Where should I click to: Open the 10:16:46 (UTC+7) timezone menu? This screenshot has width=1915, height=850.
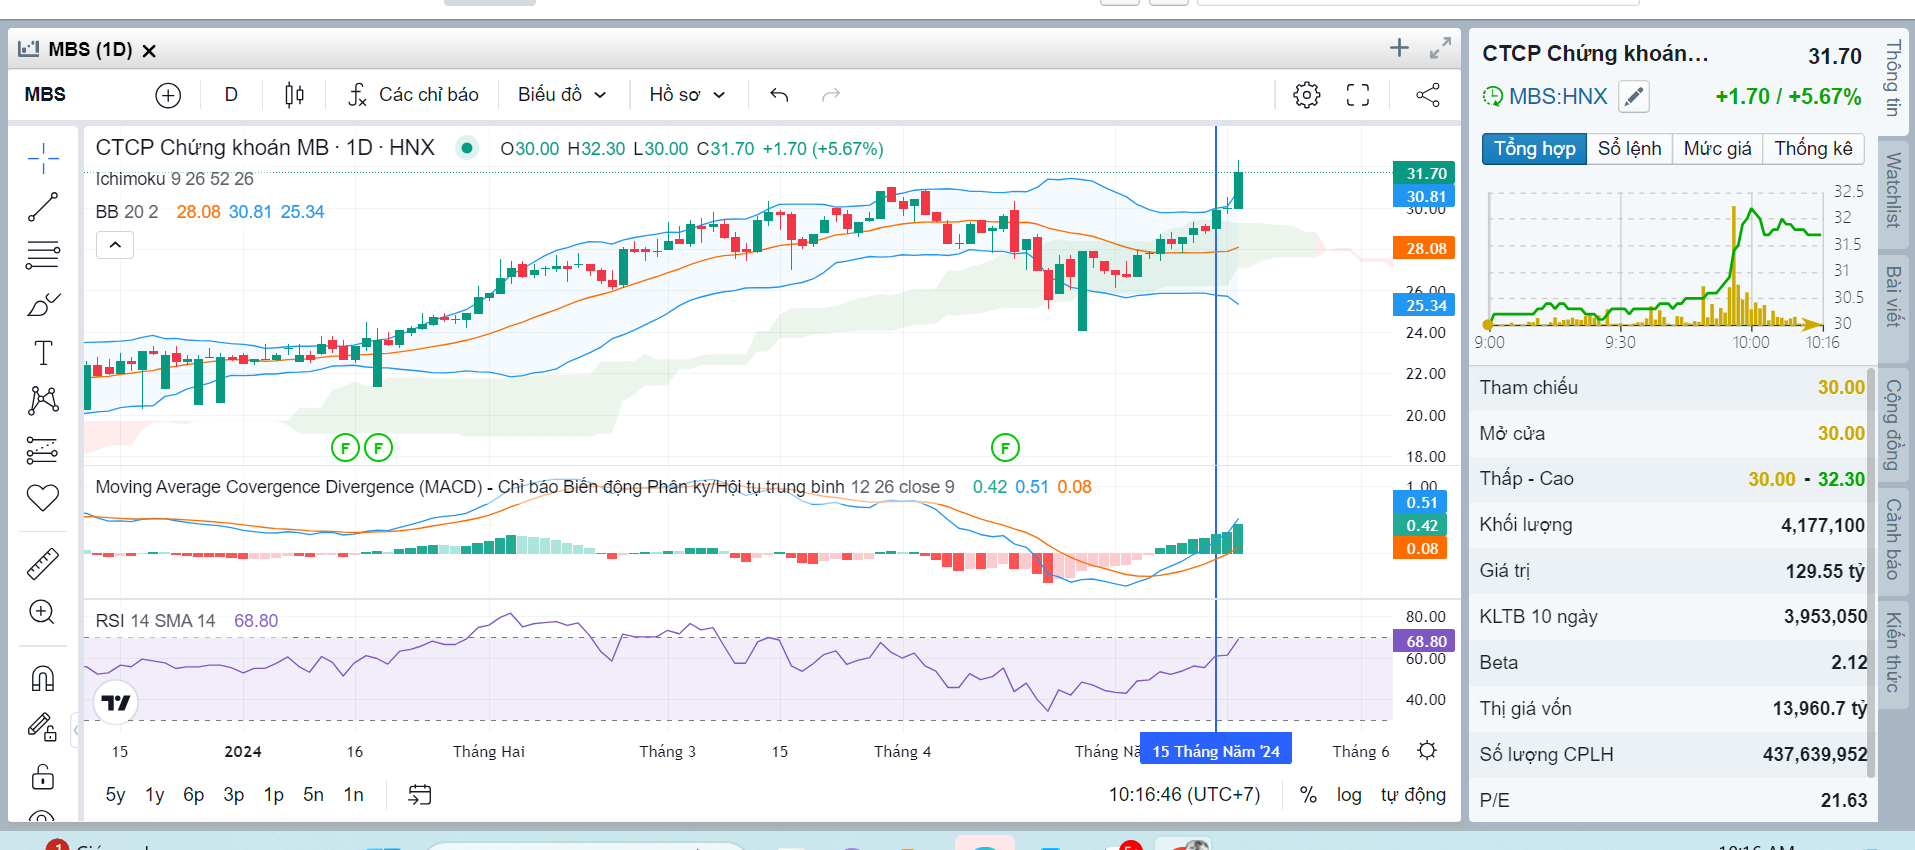[1184, 795]
